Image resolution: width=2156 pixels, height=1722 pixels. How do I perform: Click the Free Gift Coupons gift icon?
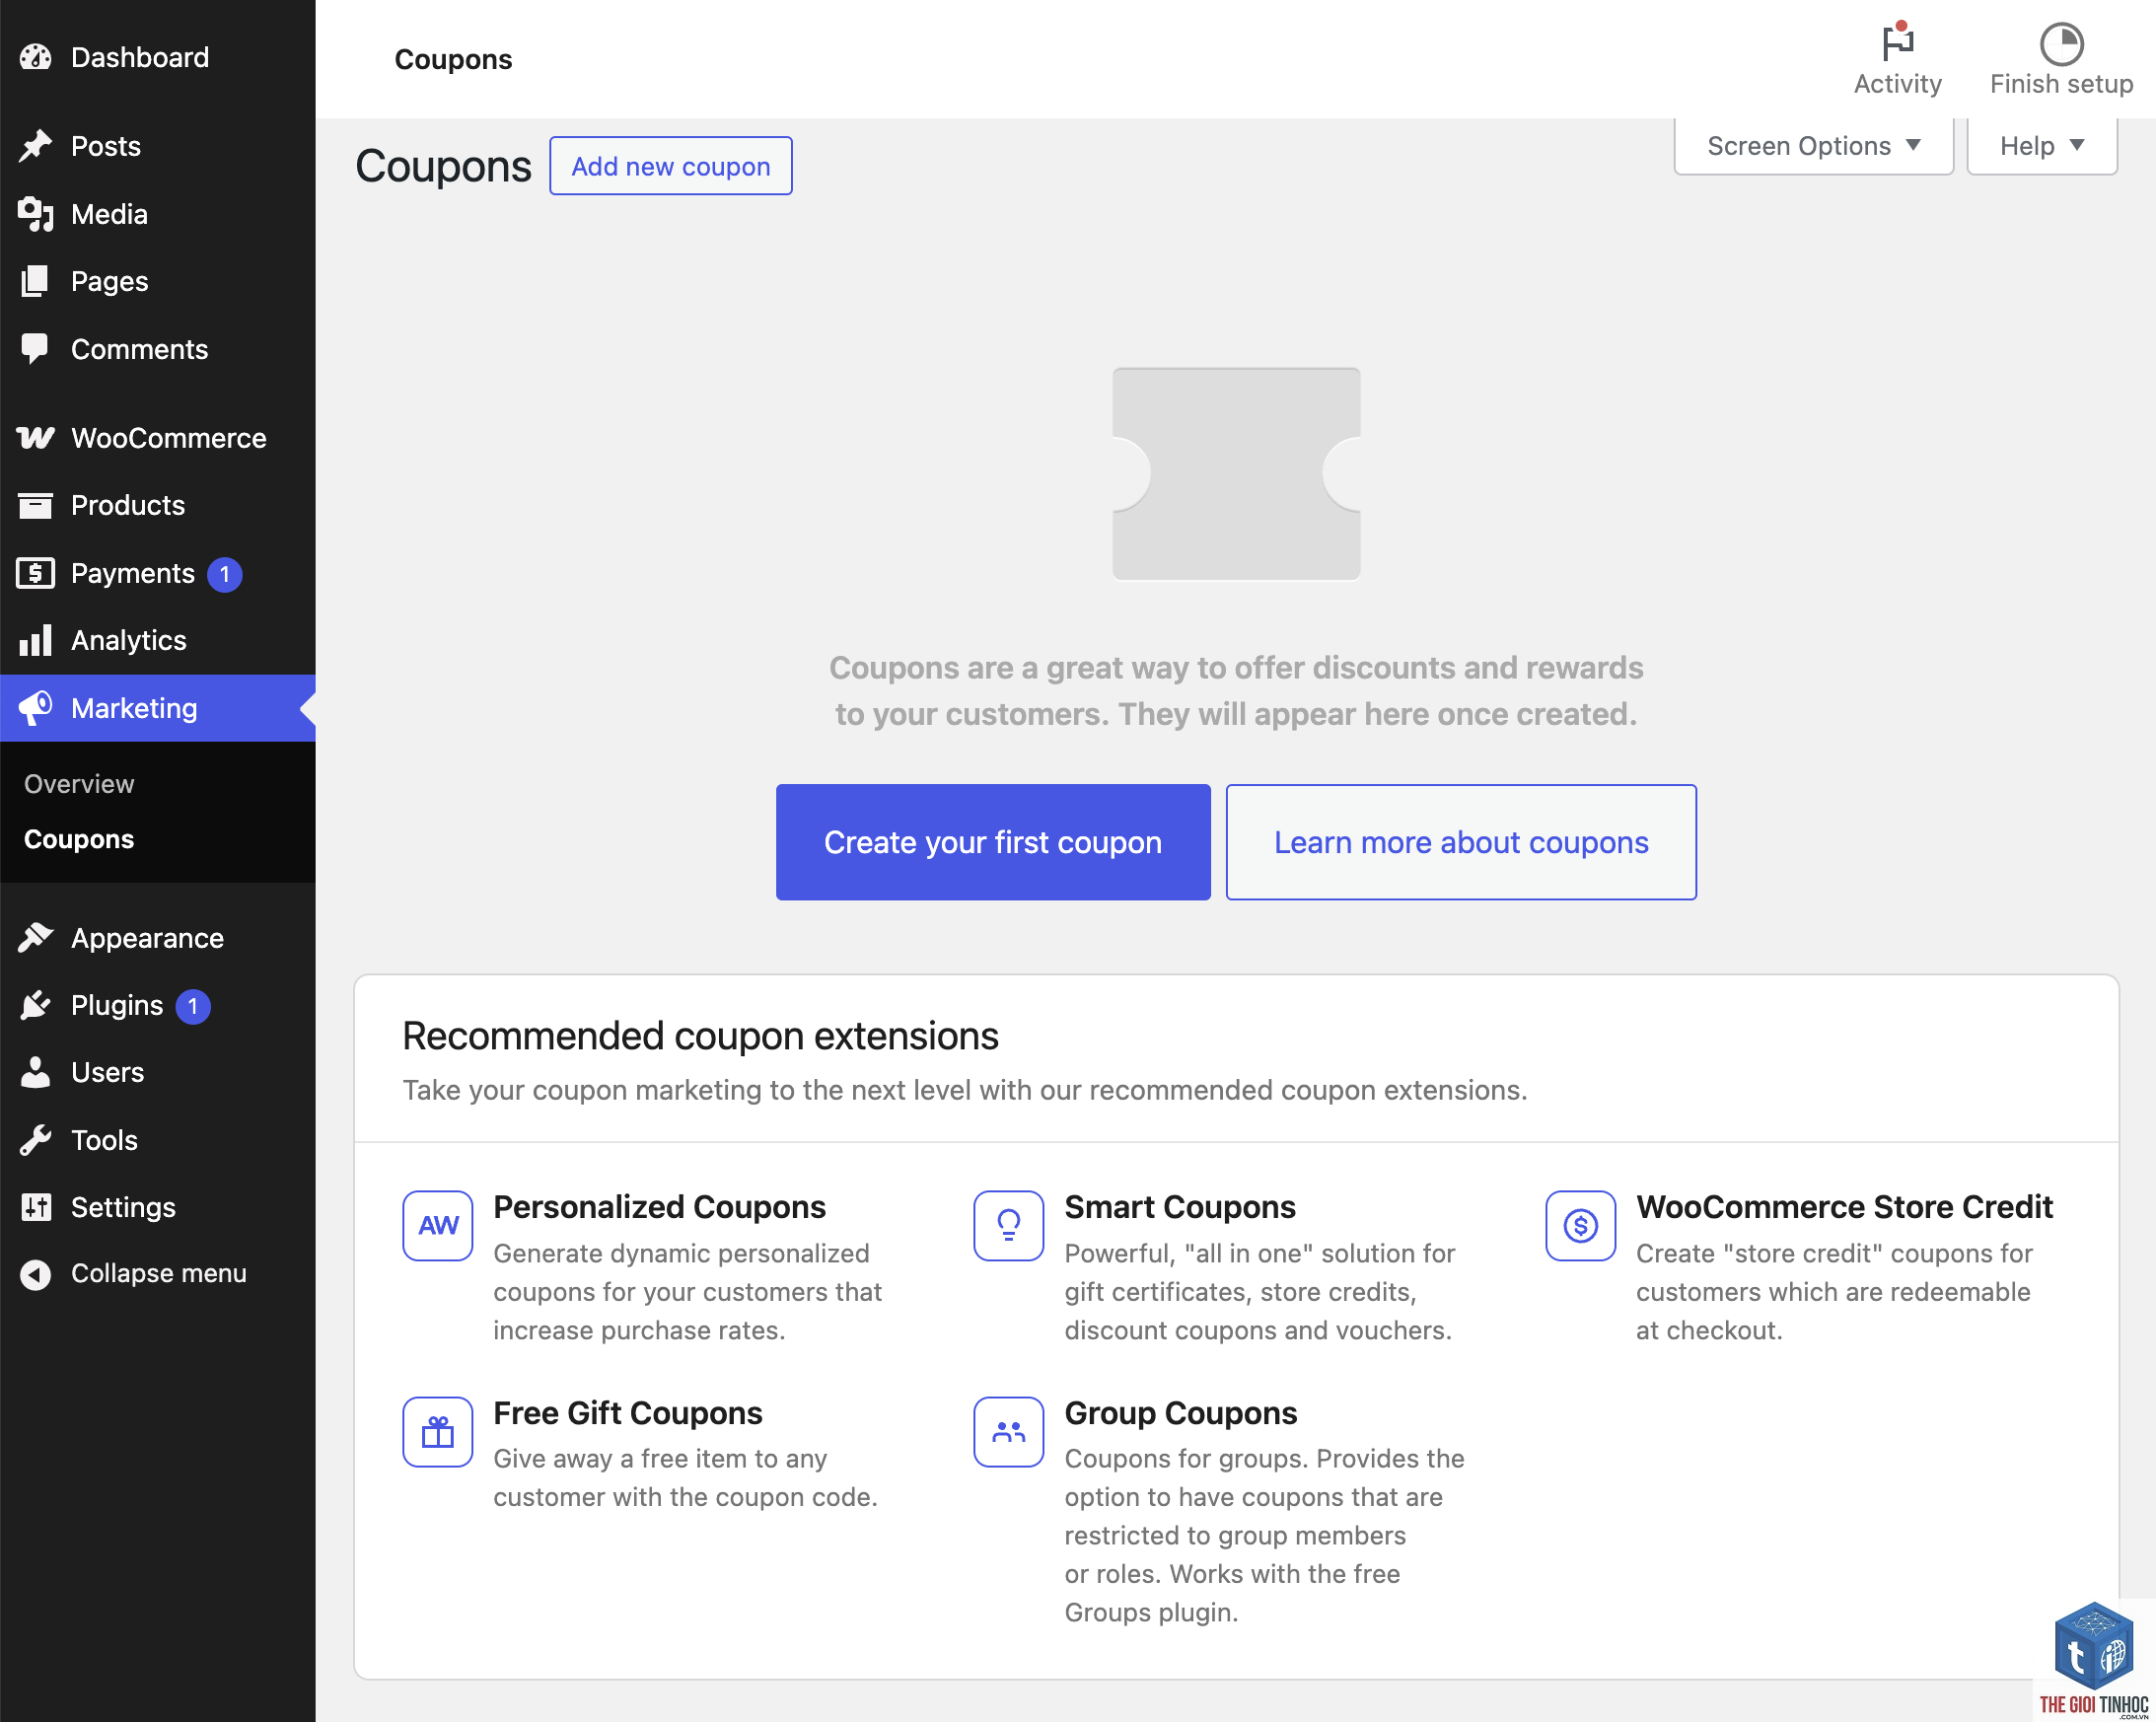click(437, 1431)
